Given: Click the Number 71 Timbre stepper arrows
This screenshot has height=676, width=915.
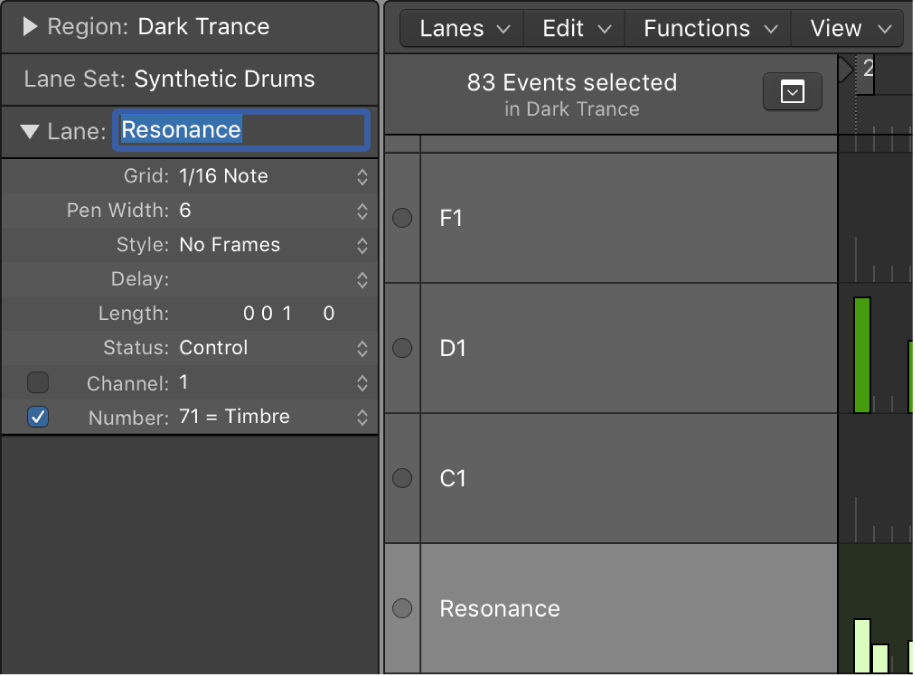Looking at the screenshot, I should [x=362, y=417].
